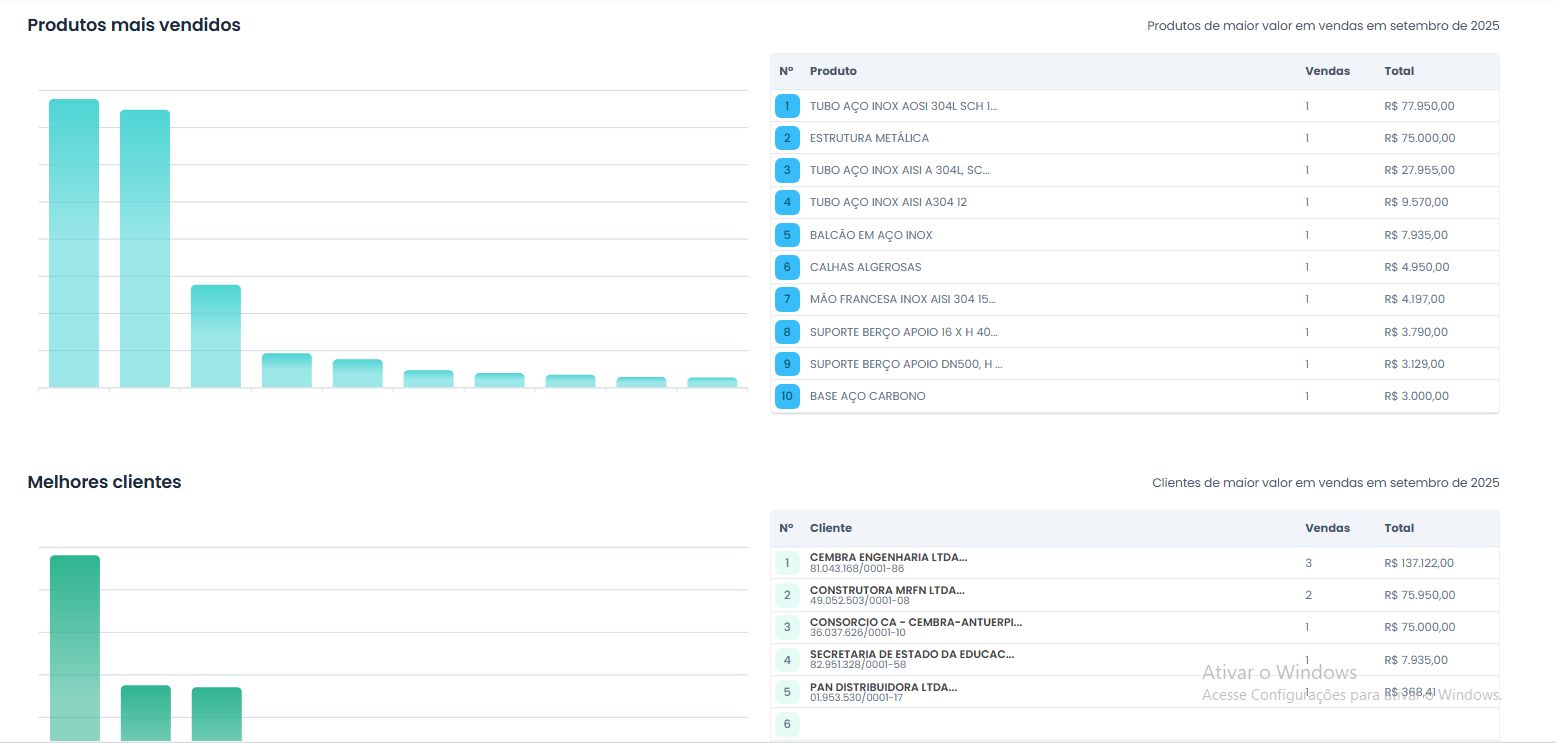This screenshot has height=743, width=1556.
Task: Click CNPJ 49.052.503/0001-08
Action: [860, 601]
